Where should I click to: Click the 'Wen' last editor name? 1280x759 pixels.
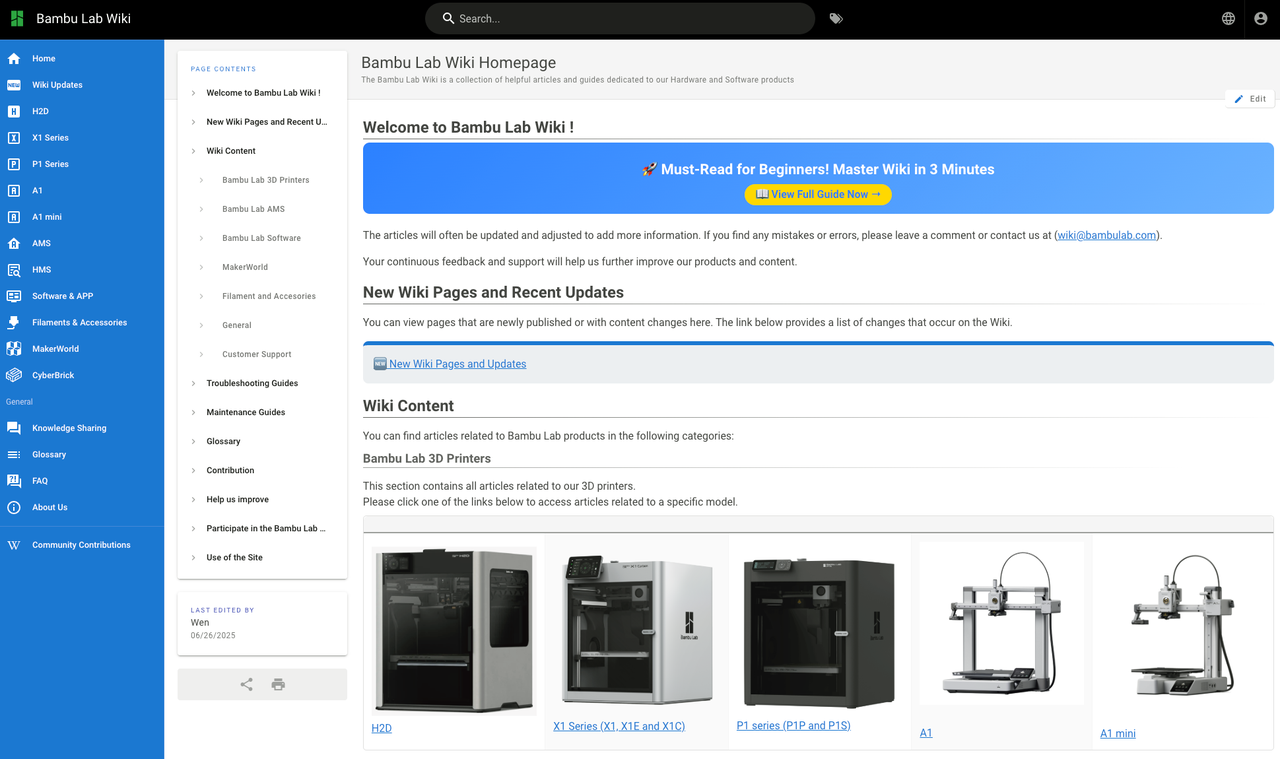pos(200,622)
